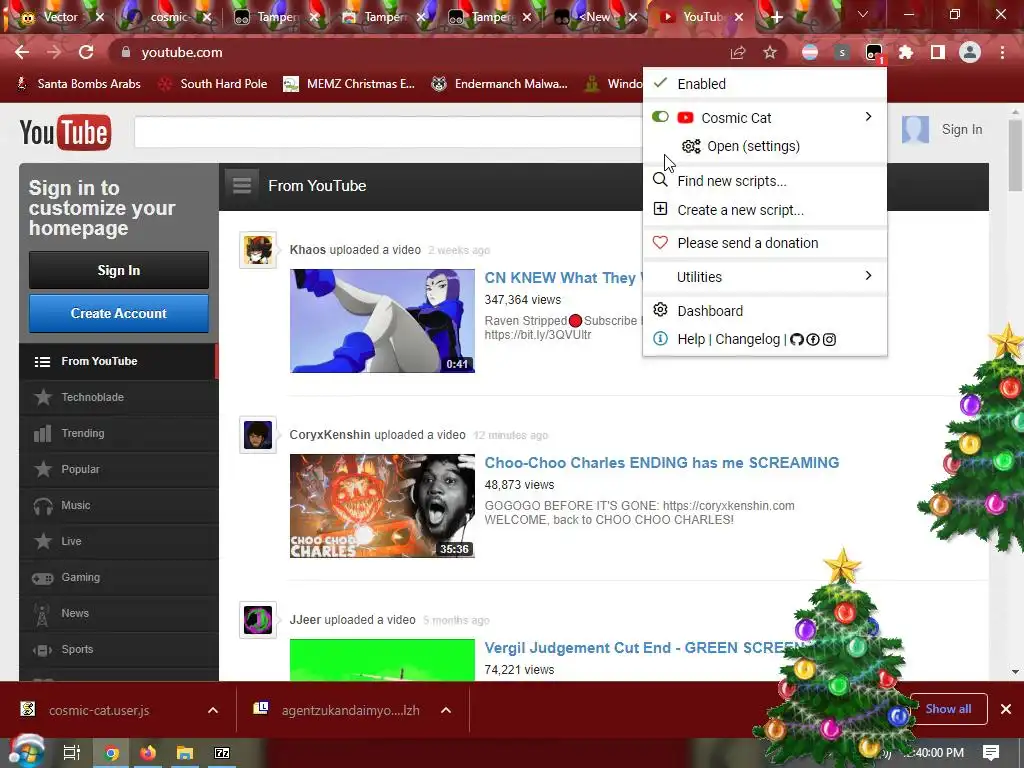This screenshot has height=768, width=1024.
Task: Open File Explorer from the taskbar
Action: (x=185, y=753)
